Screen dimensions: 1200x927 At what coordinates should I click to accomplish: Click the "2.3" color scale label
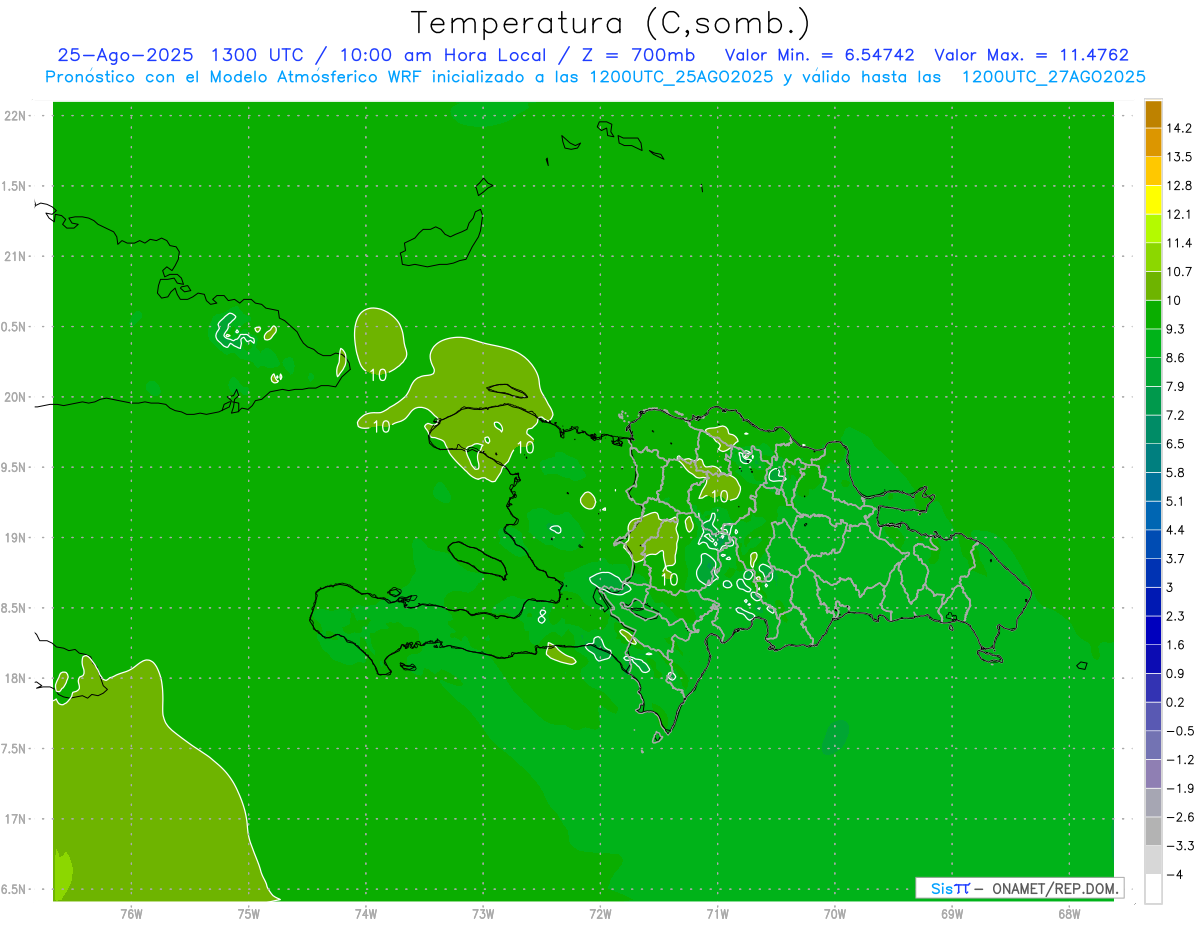1175,616
